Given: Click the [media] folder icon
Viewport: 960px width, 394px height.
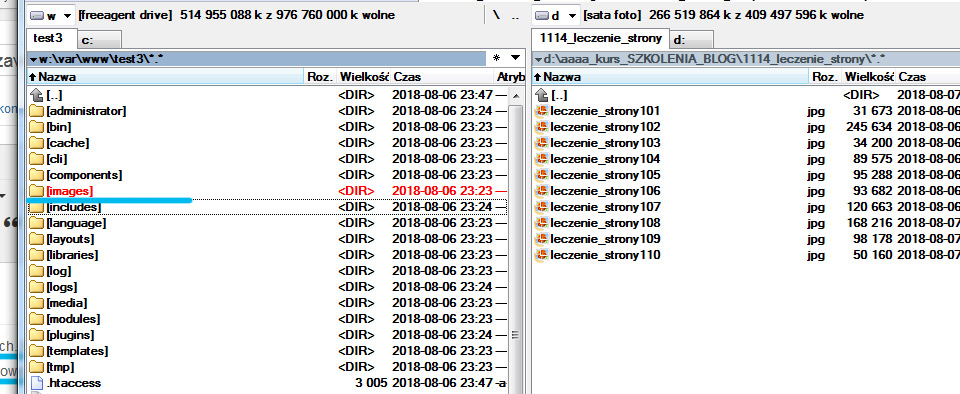Looking at the screenshot, I should 37,303.
